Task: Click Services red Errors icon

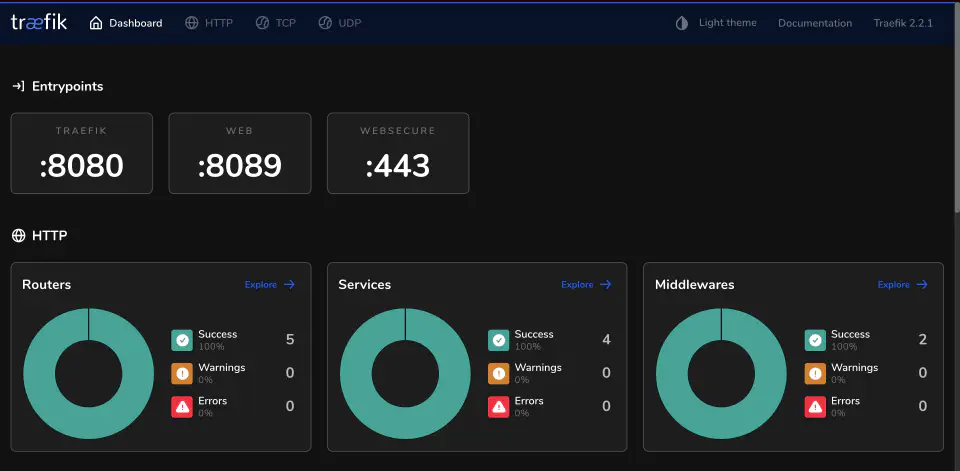Action: [x=498, y=406]
